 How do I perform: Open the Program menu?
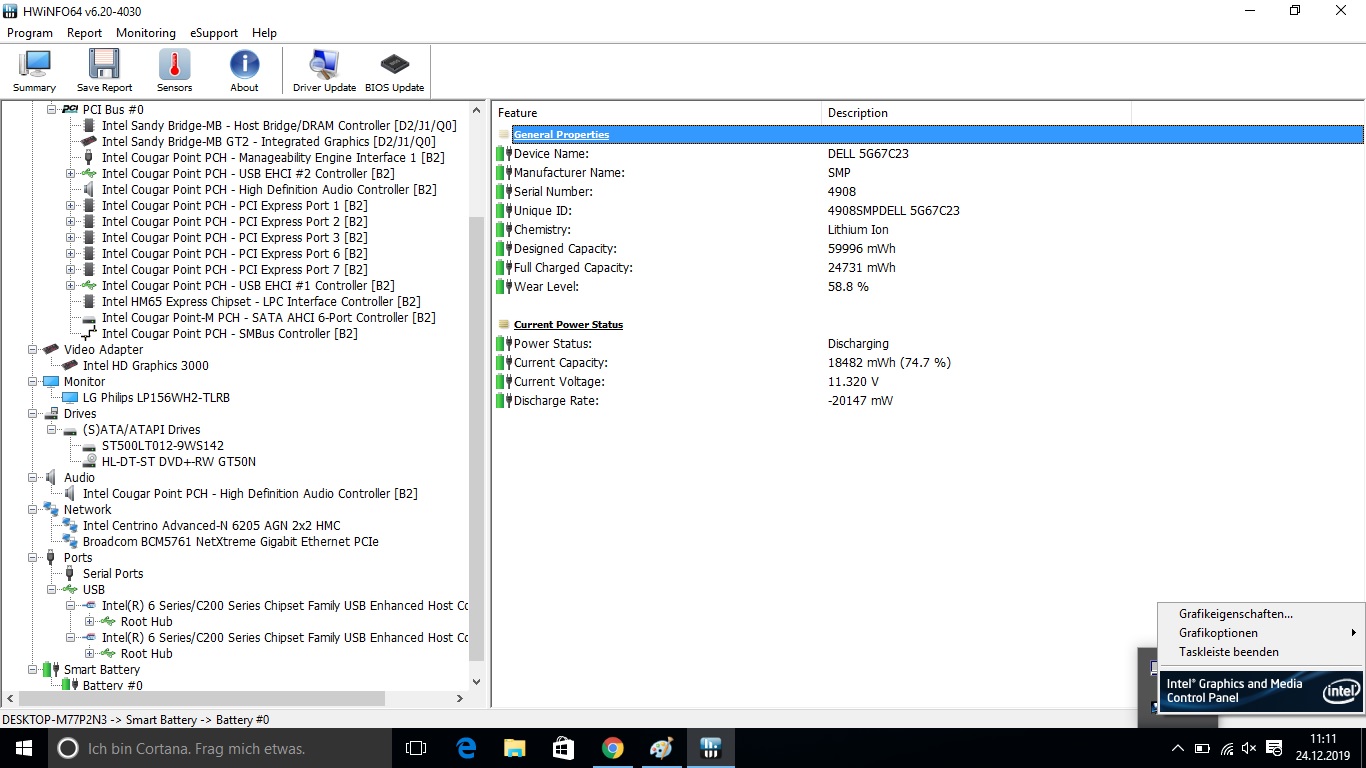pos(30,33)
